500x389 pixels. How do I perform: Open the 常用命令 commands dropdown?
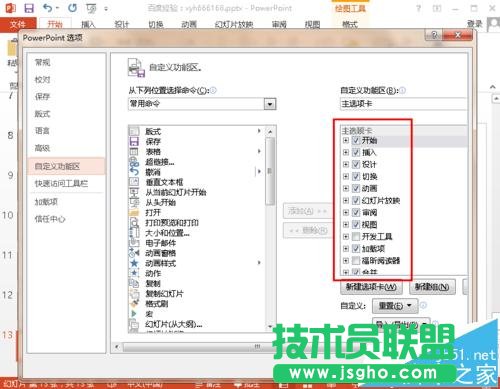pos(270,104)
